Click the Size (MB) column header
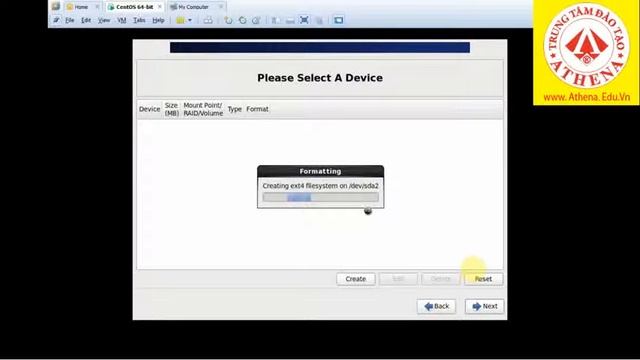This screenshot has height=360, width=640. 171,109
